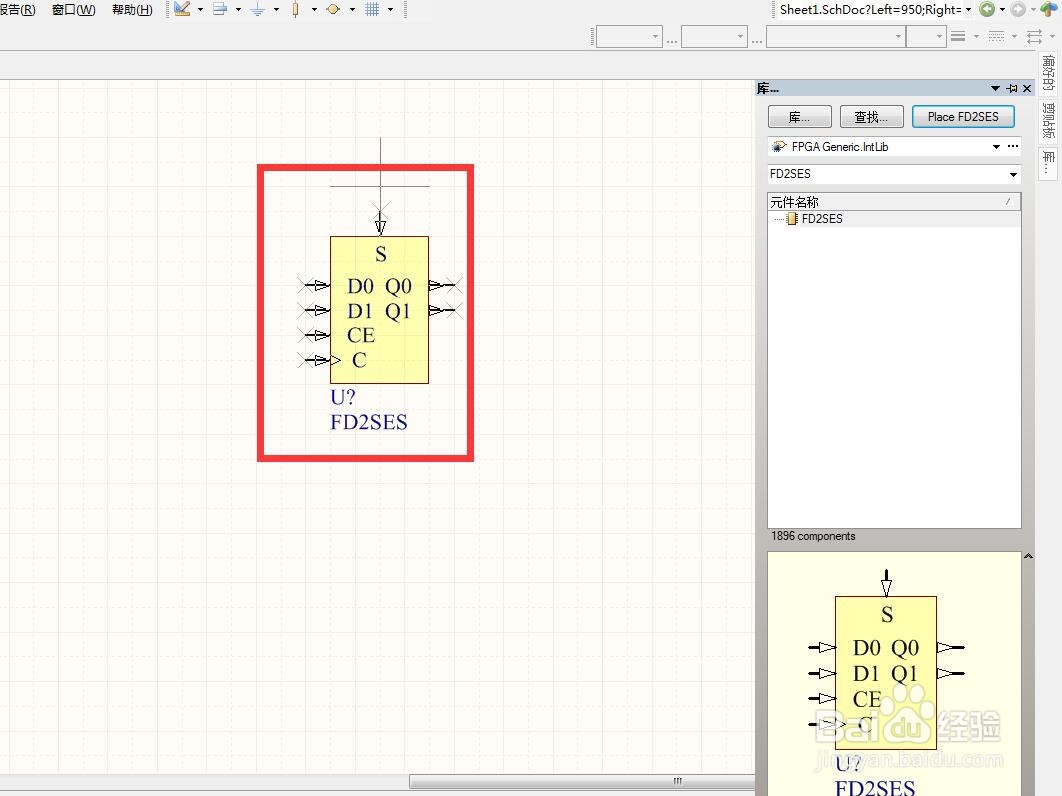Click the FD2SES label below schematic symbol
Viewport: 1062px width, 796px height.
tap(369, 422)
